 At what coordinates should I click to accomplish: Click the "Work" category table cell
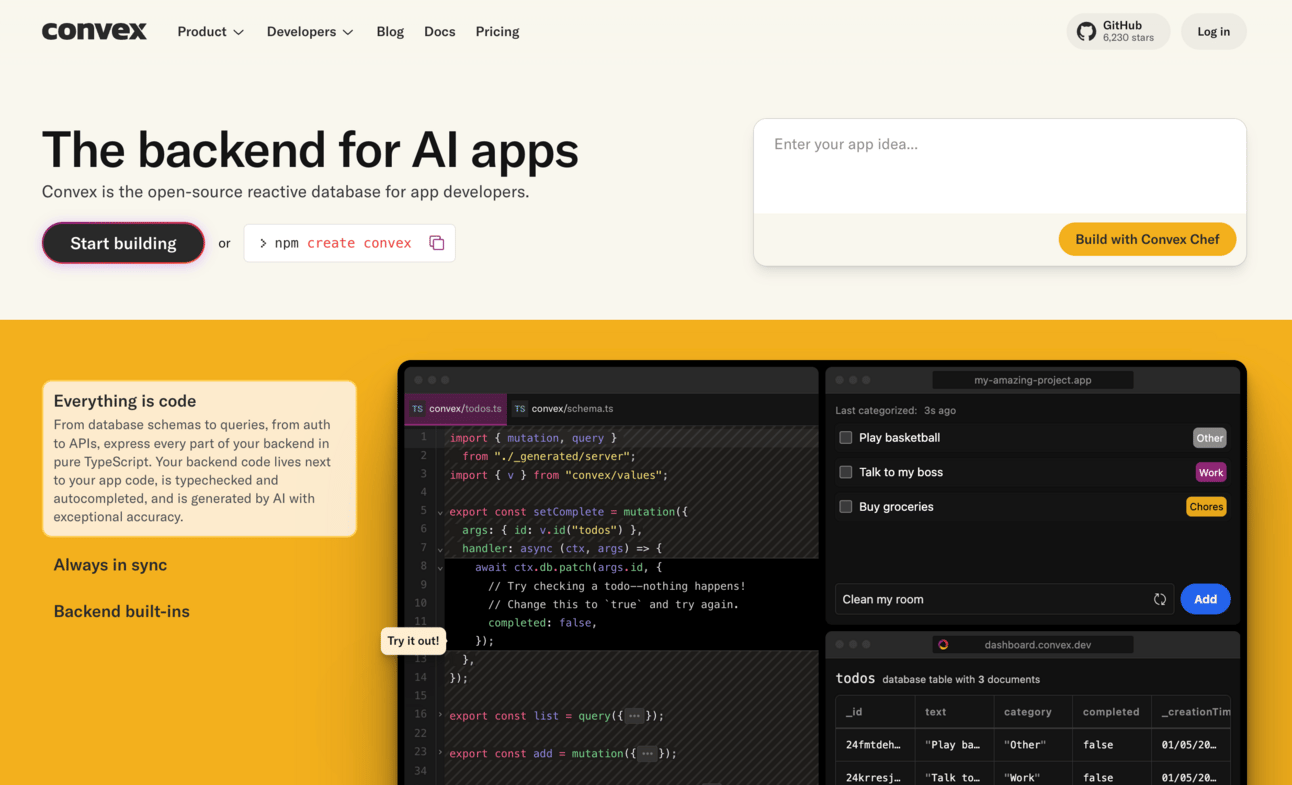(1033, 777)
